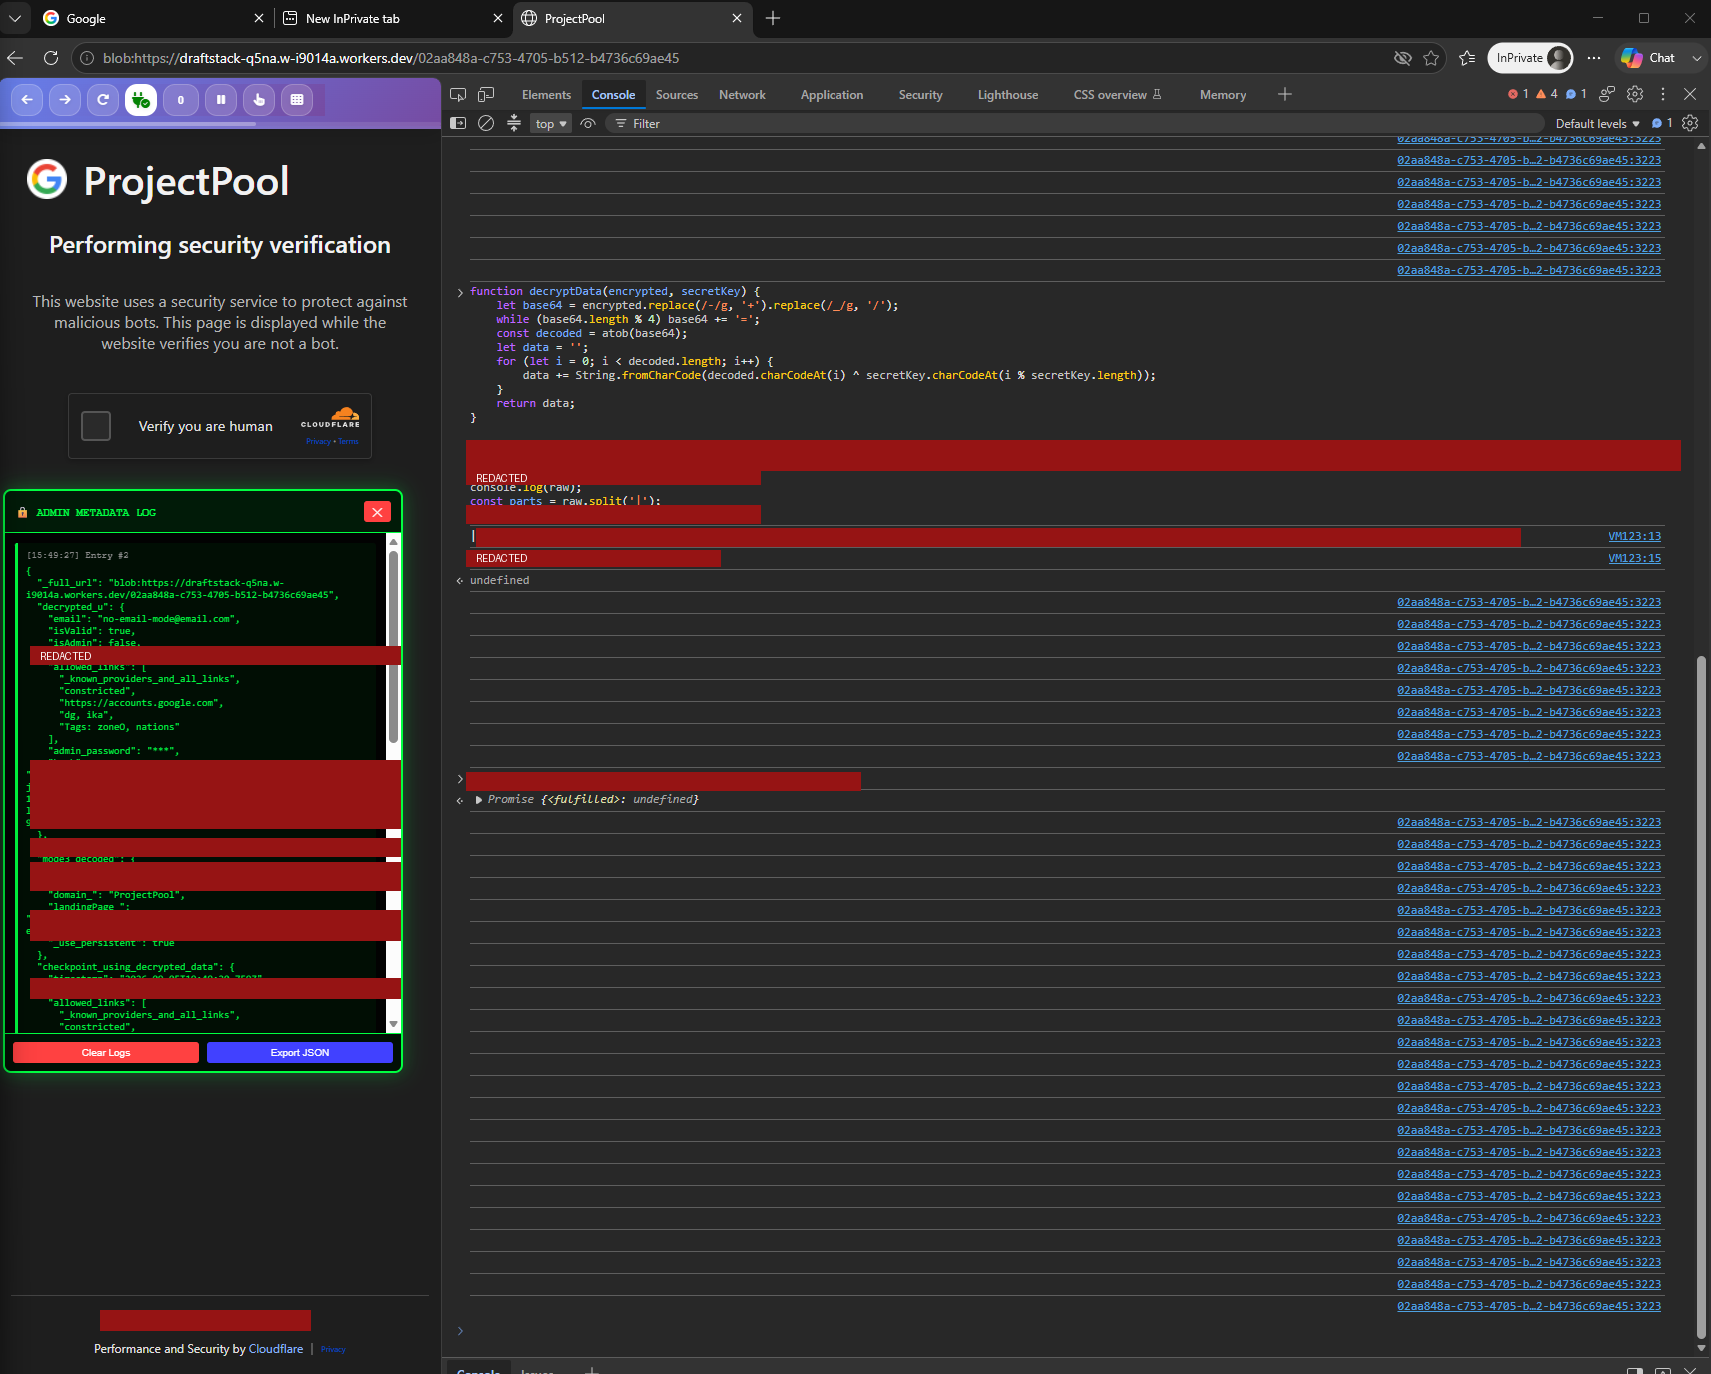
Task: Toggle device emulation toolbar icon
Action: pos(486,95)
